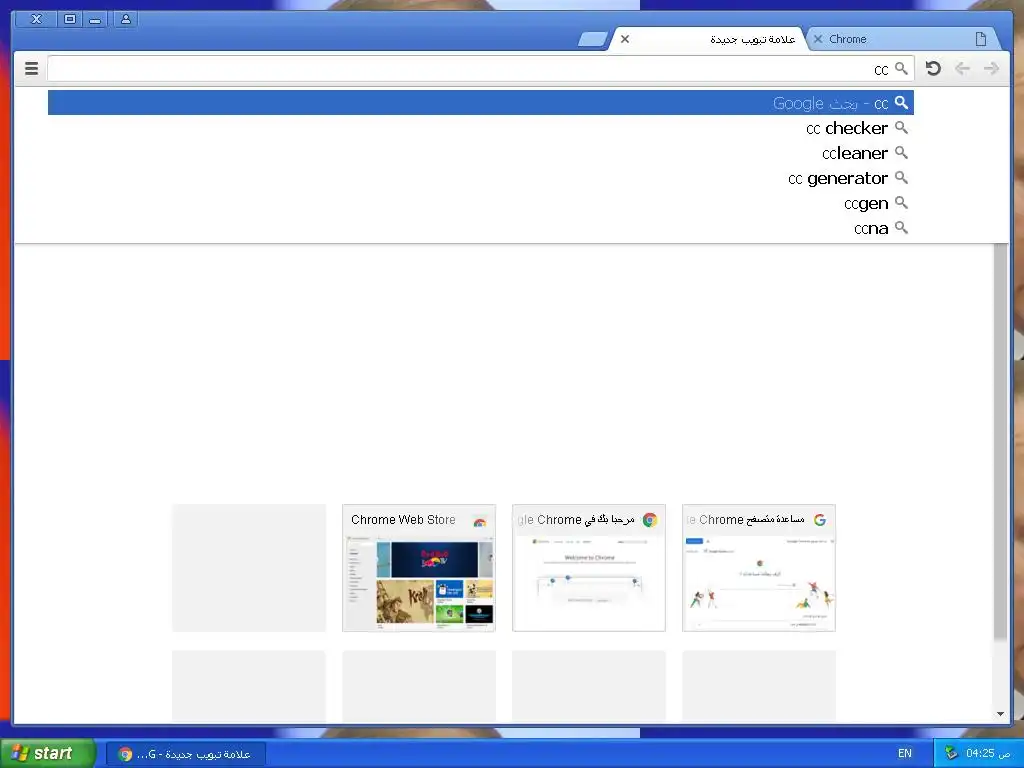Select the active Arabic new tab
Viewport: 1024px width, 768px height.
709,39
